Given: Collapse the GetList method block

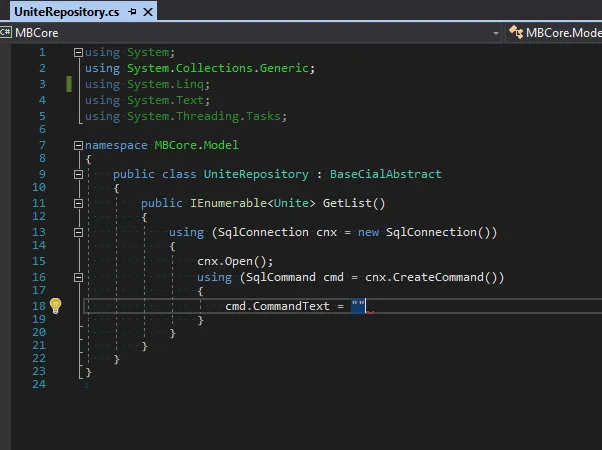Looking at the screenshot, I should (x=78, y=203).
